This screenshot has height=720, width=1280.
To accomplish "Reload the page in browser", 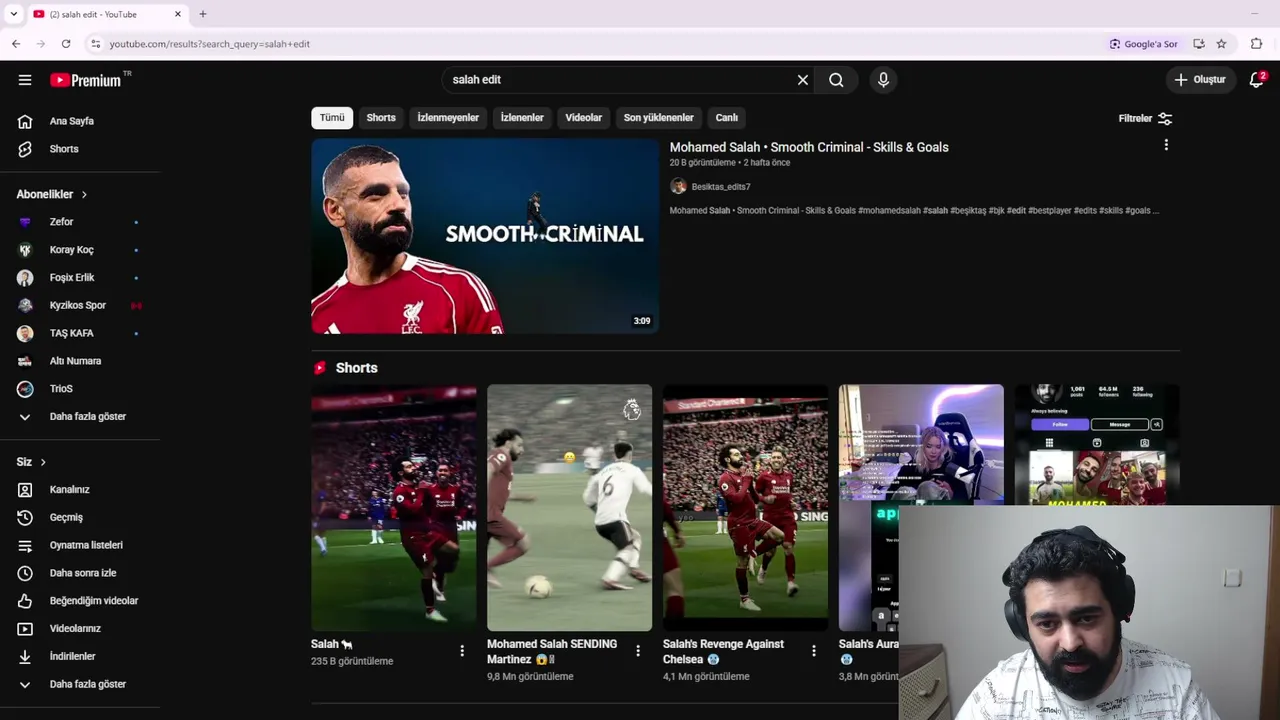I will [x=66, y=44].
